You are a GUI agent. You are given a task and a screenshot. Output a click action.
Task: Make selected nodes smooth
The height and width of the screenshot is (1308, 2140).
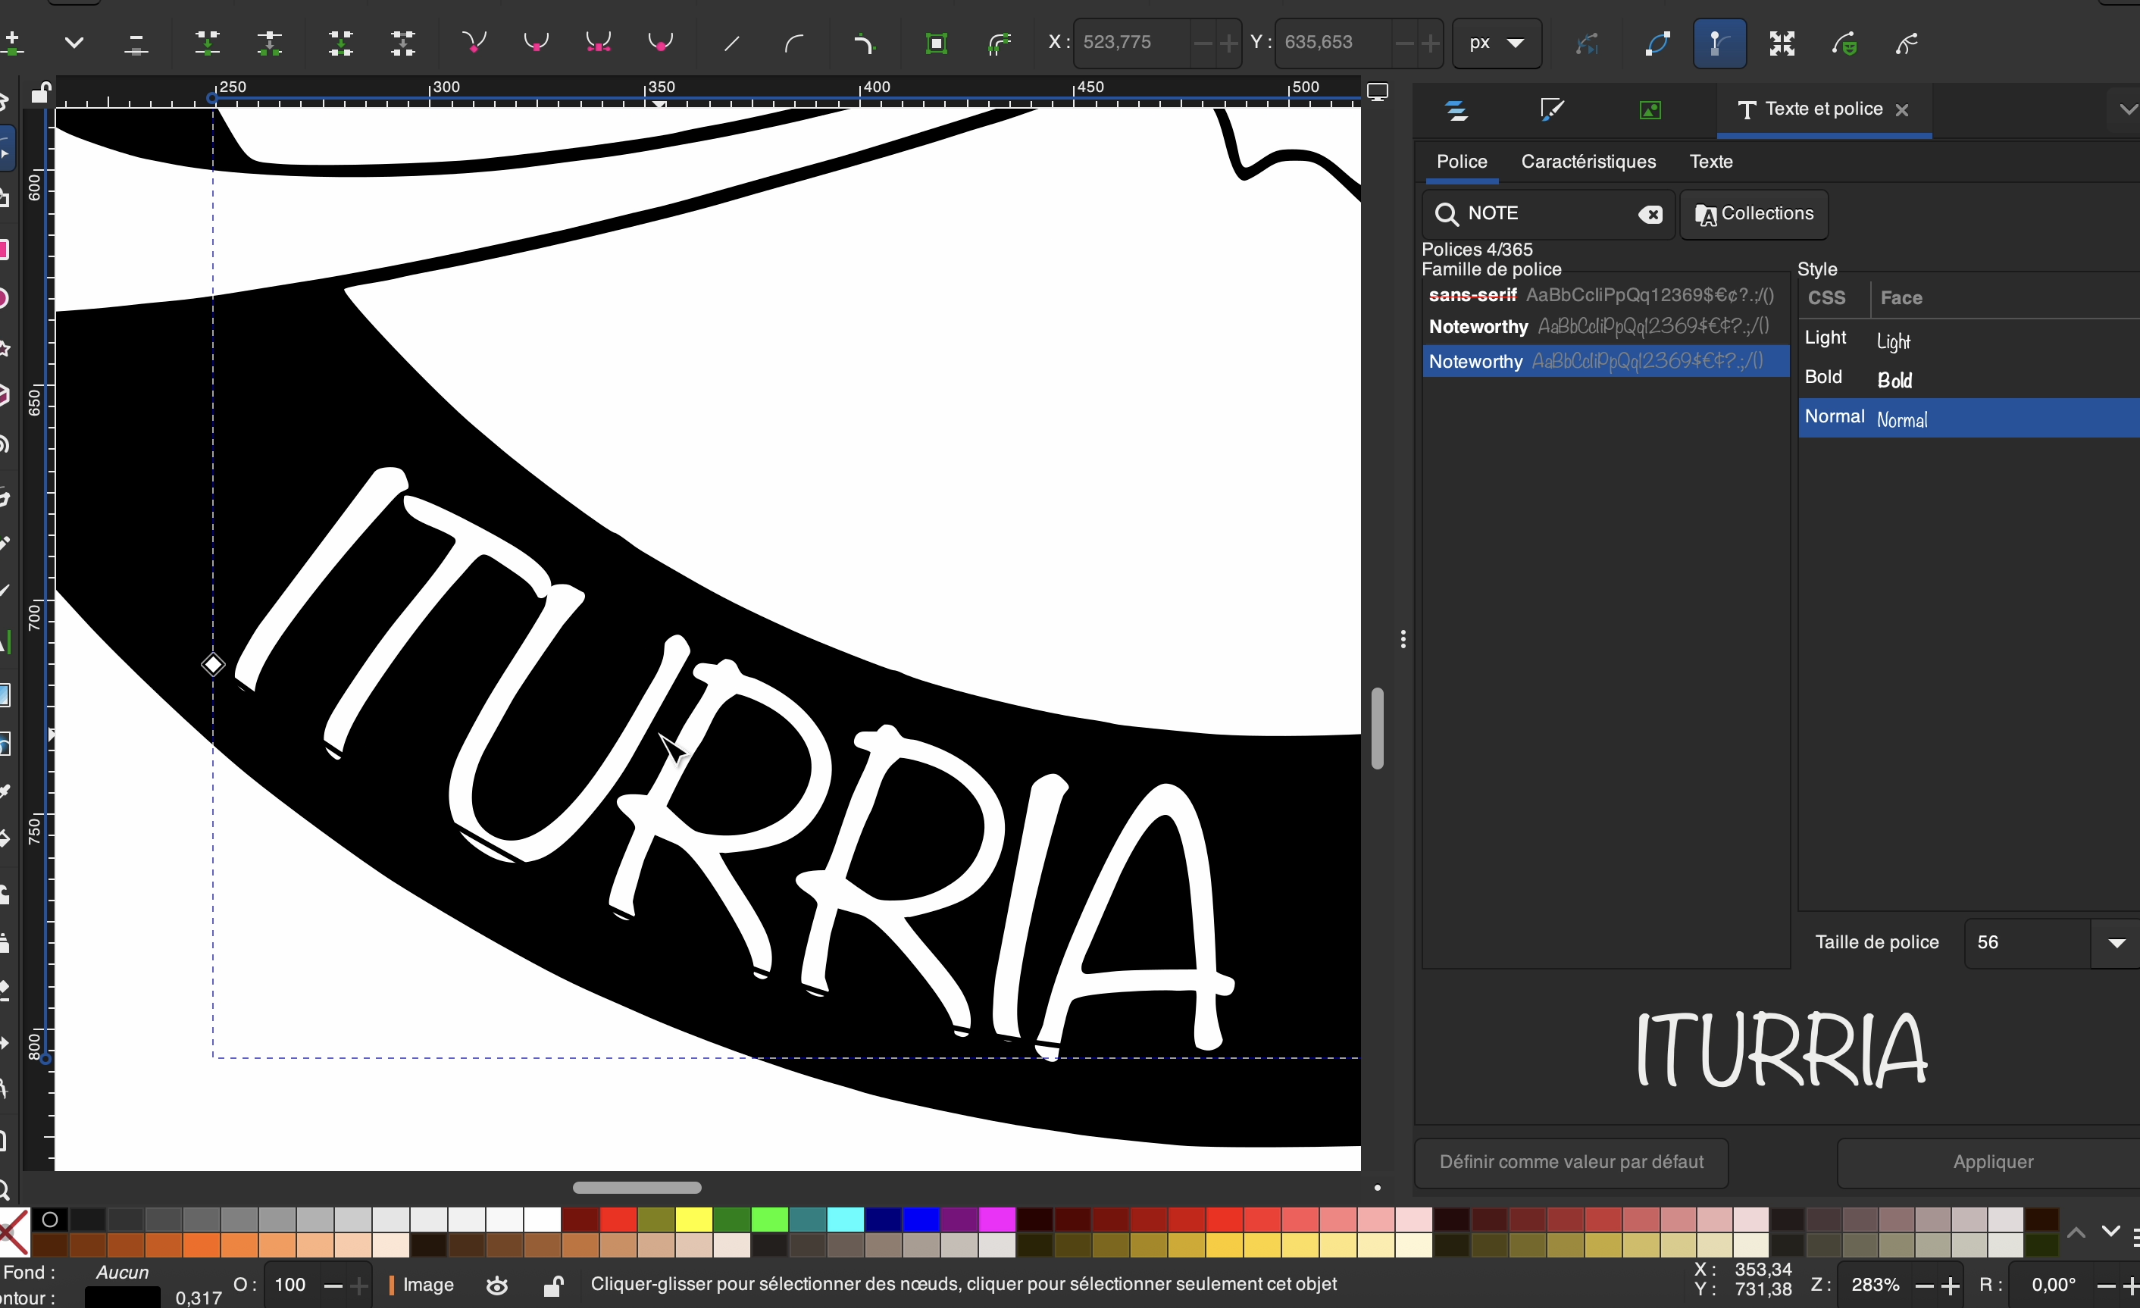point(536,43)
